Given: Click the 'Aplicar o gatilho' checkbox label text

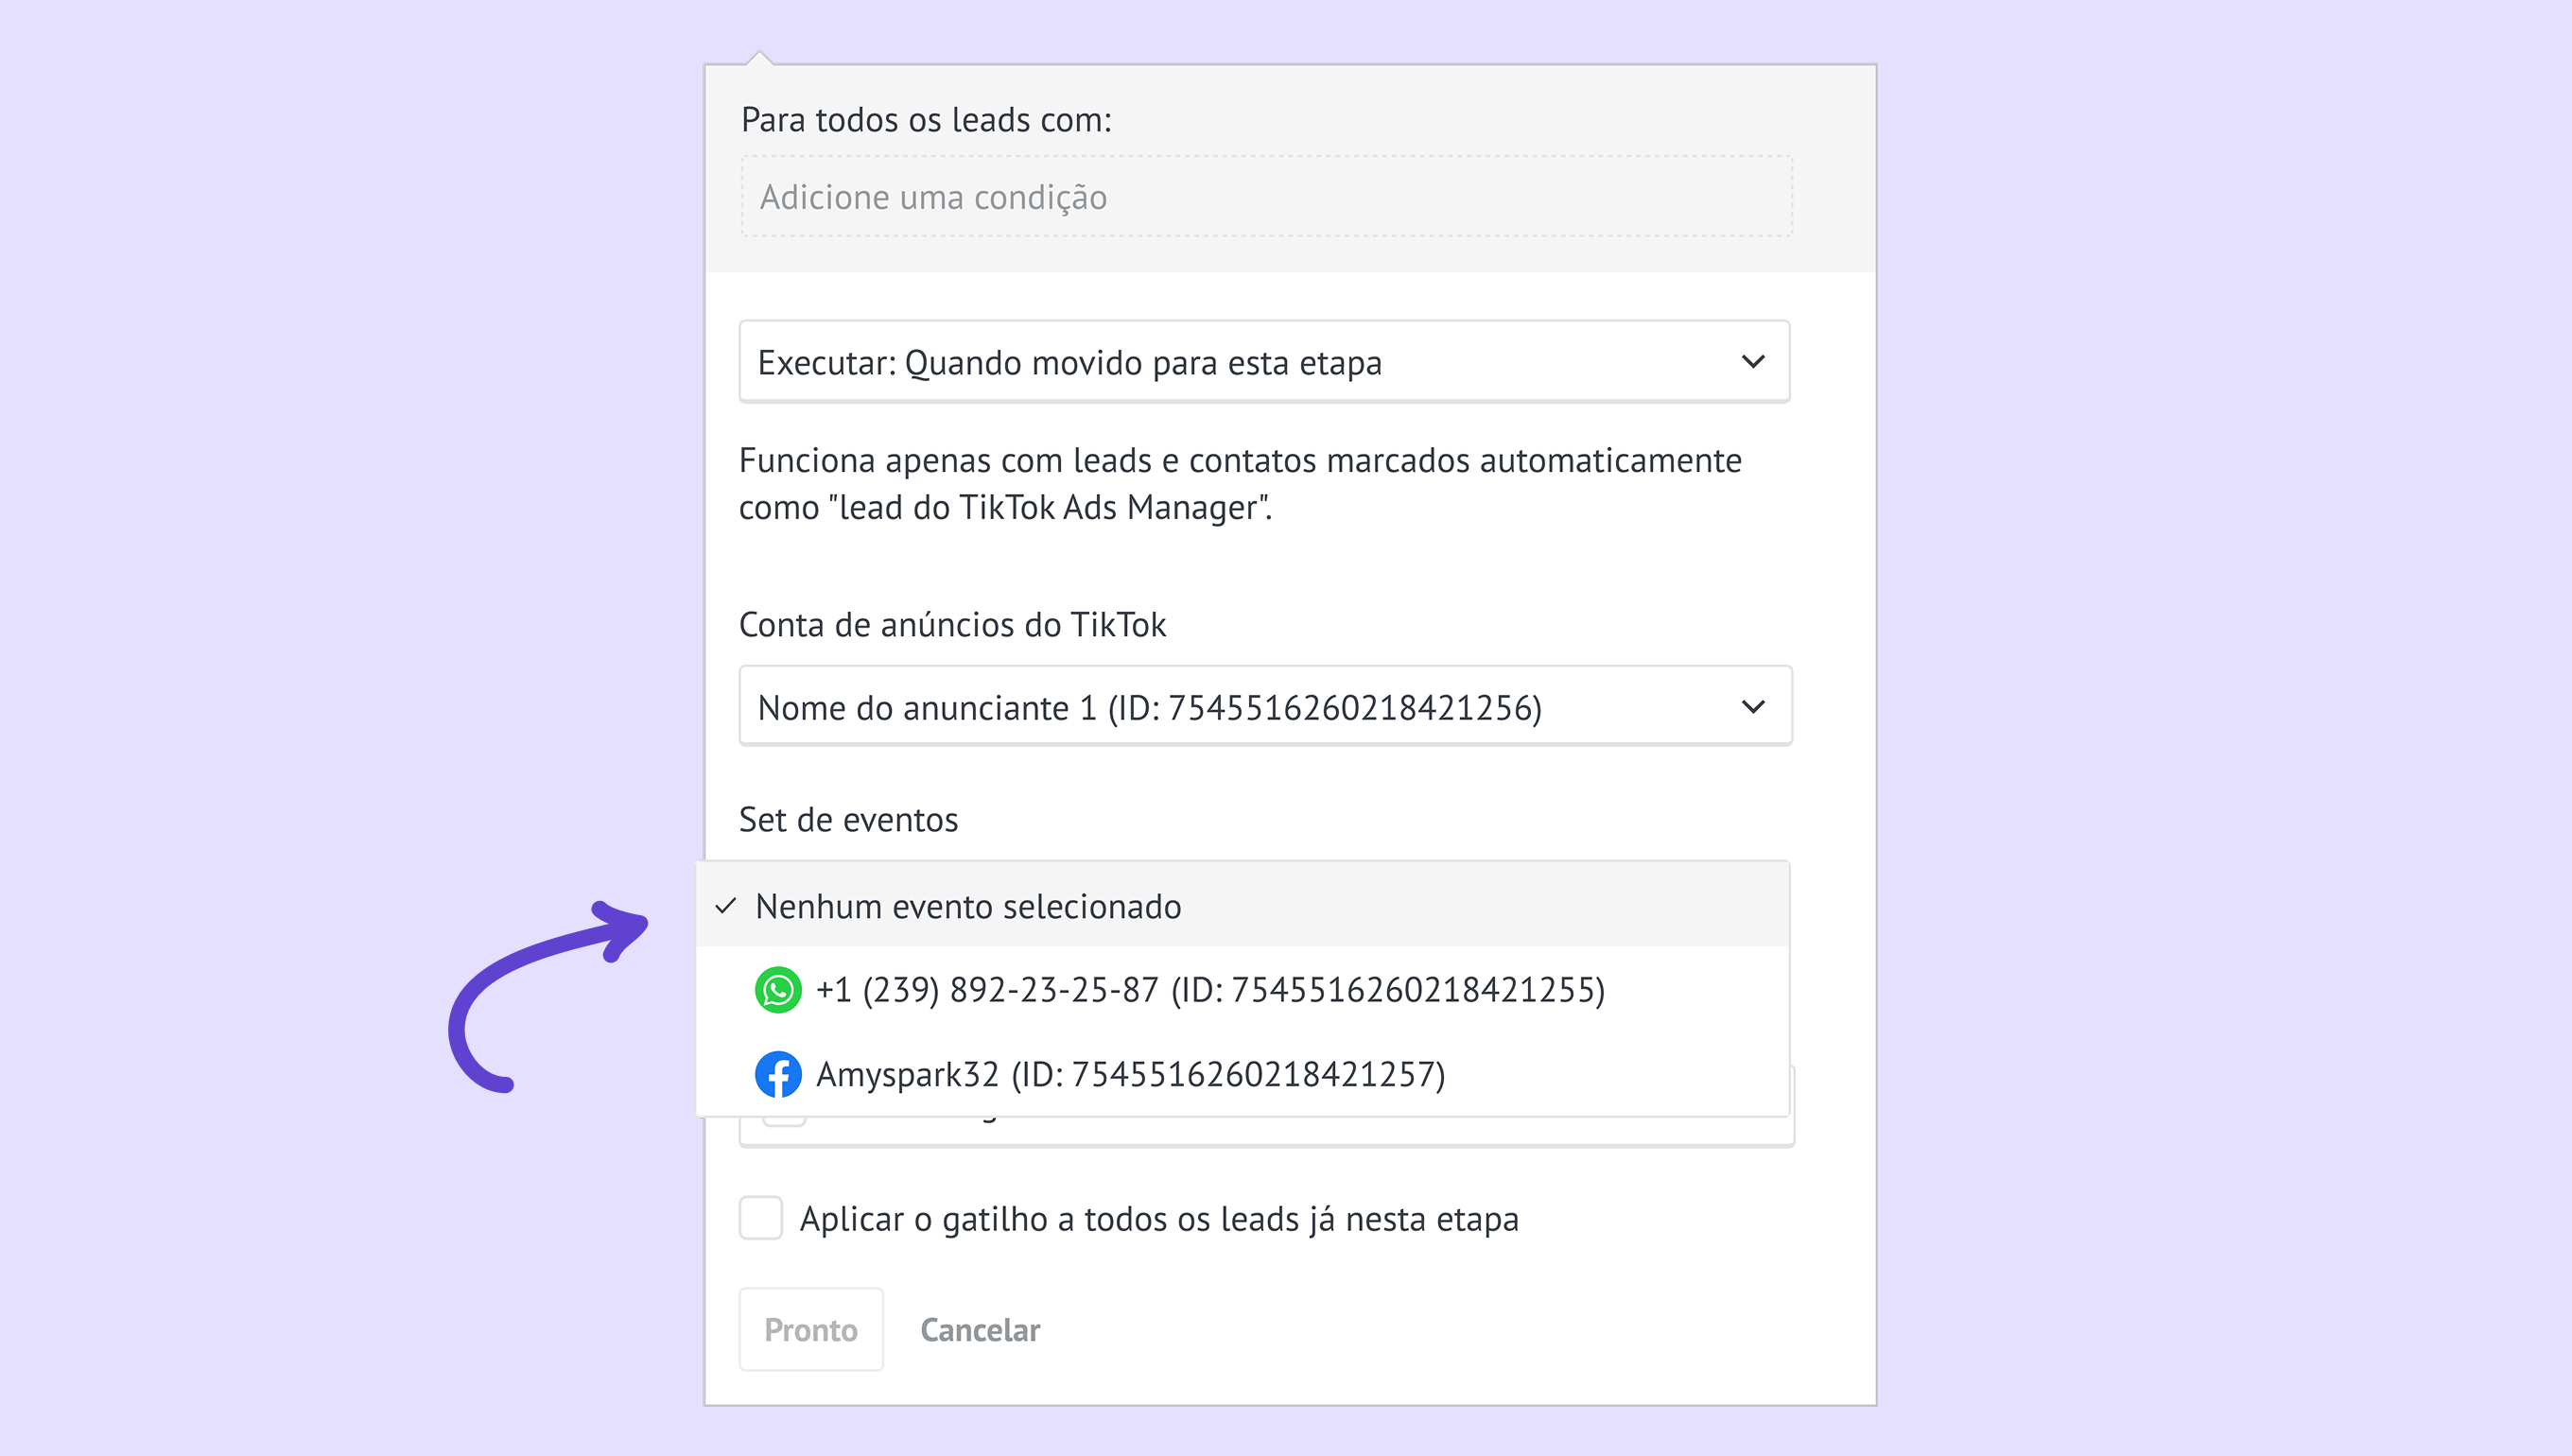Looking at the screenshot, I should coord(1158,1220).
